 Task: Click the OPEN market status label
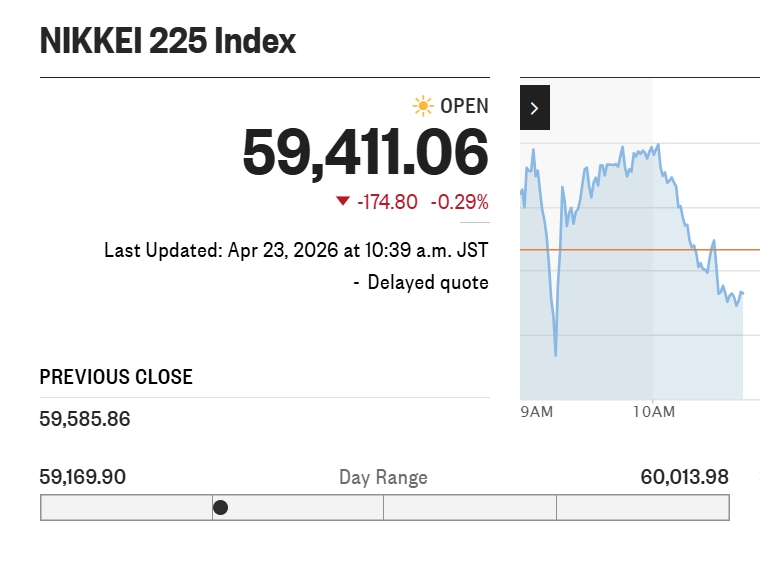click(464, 106)
